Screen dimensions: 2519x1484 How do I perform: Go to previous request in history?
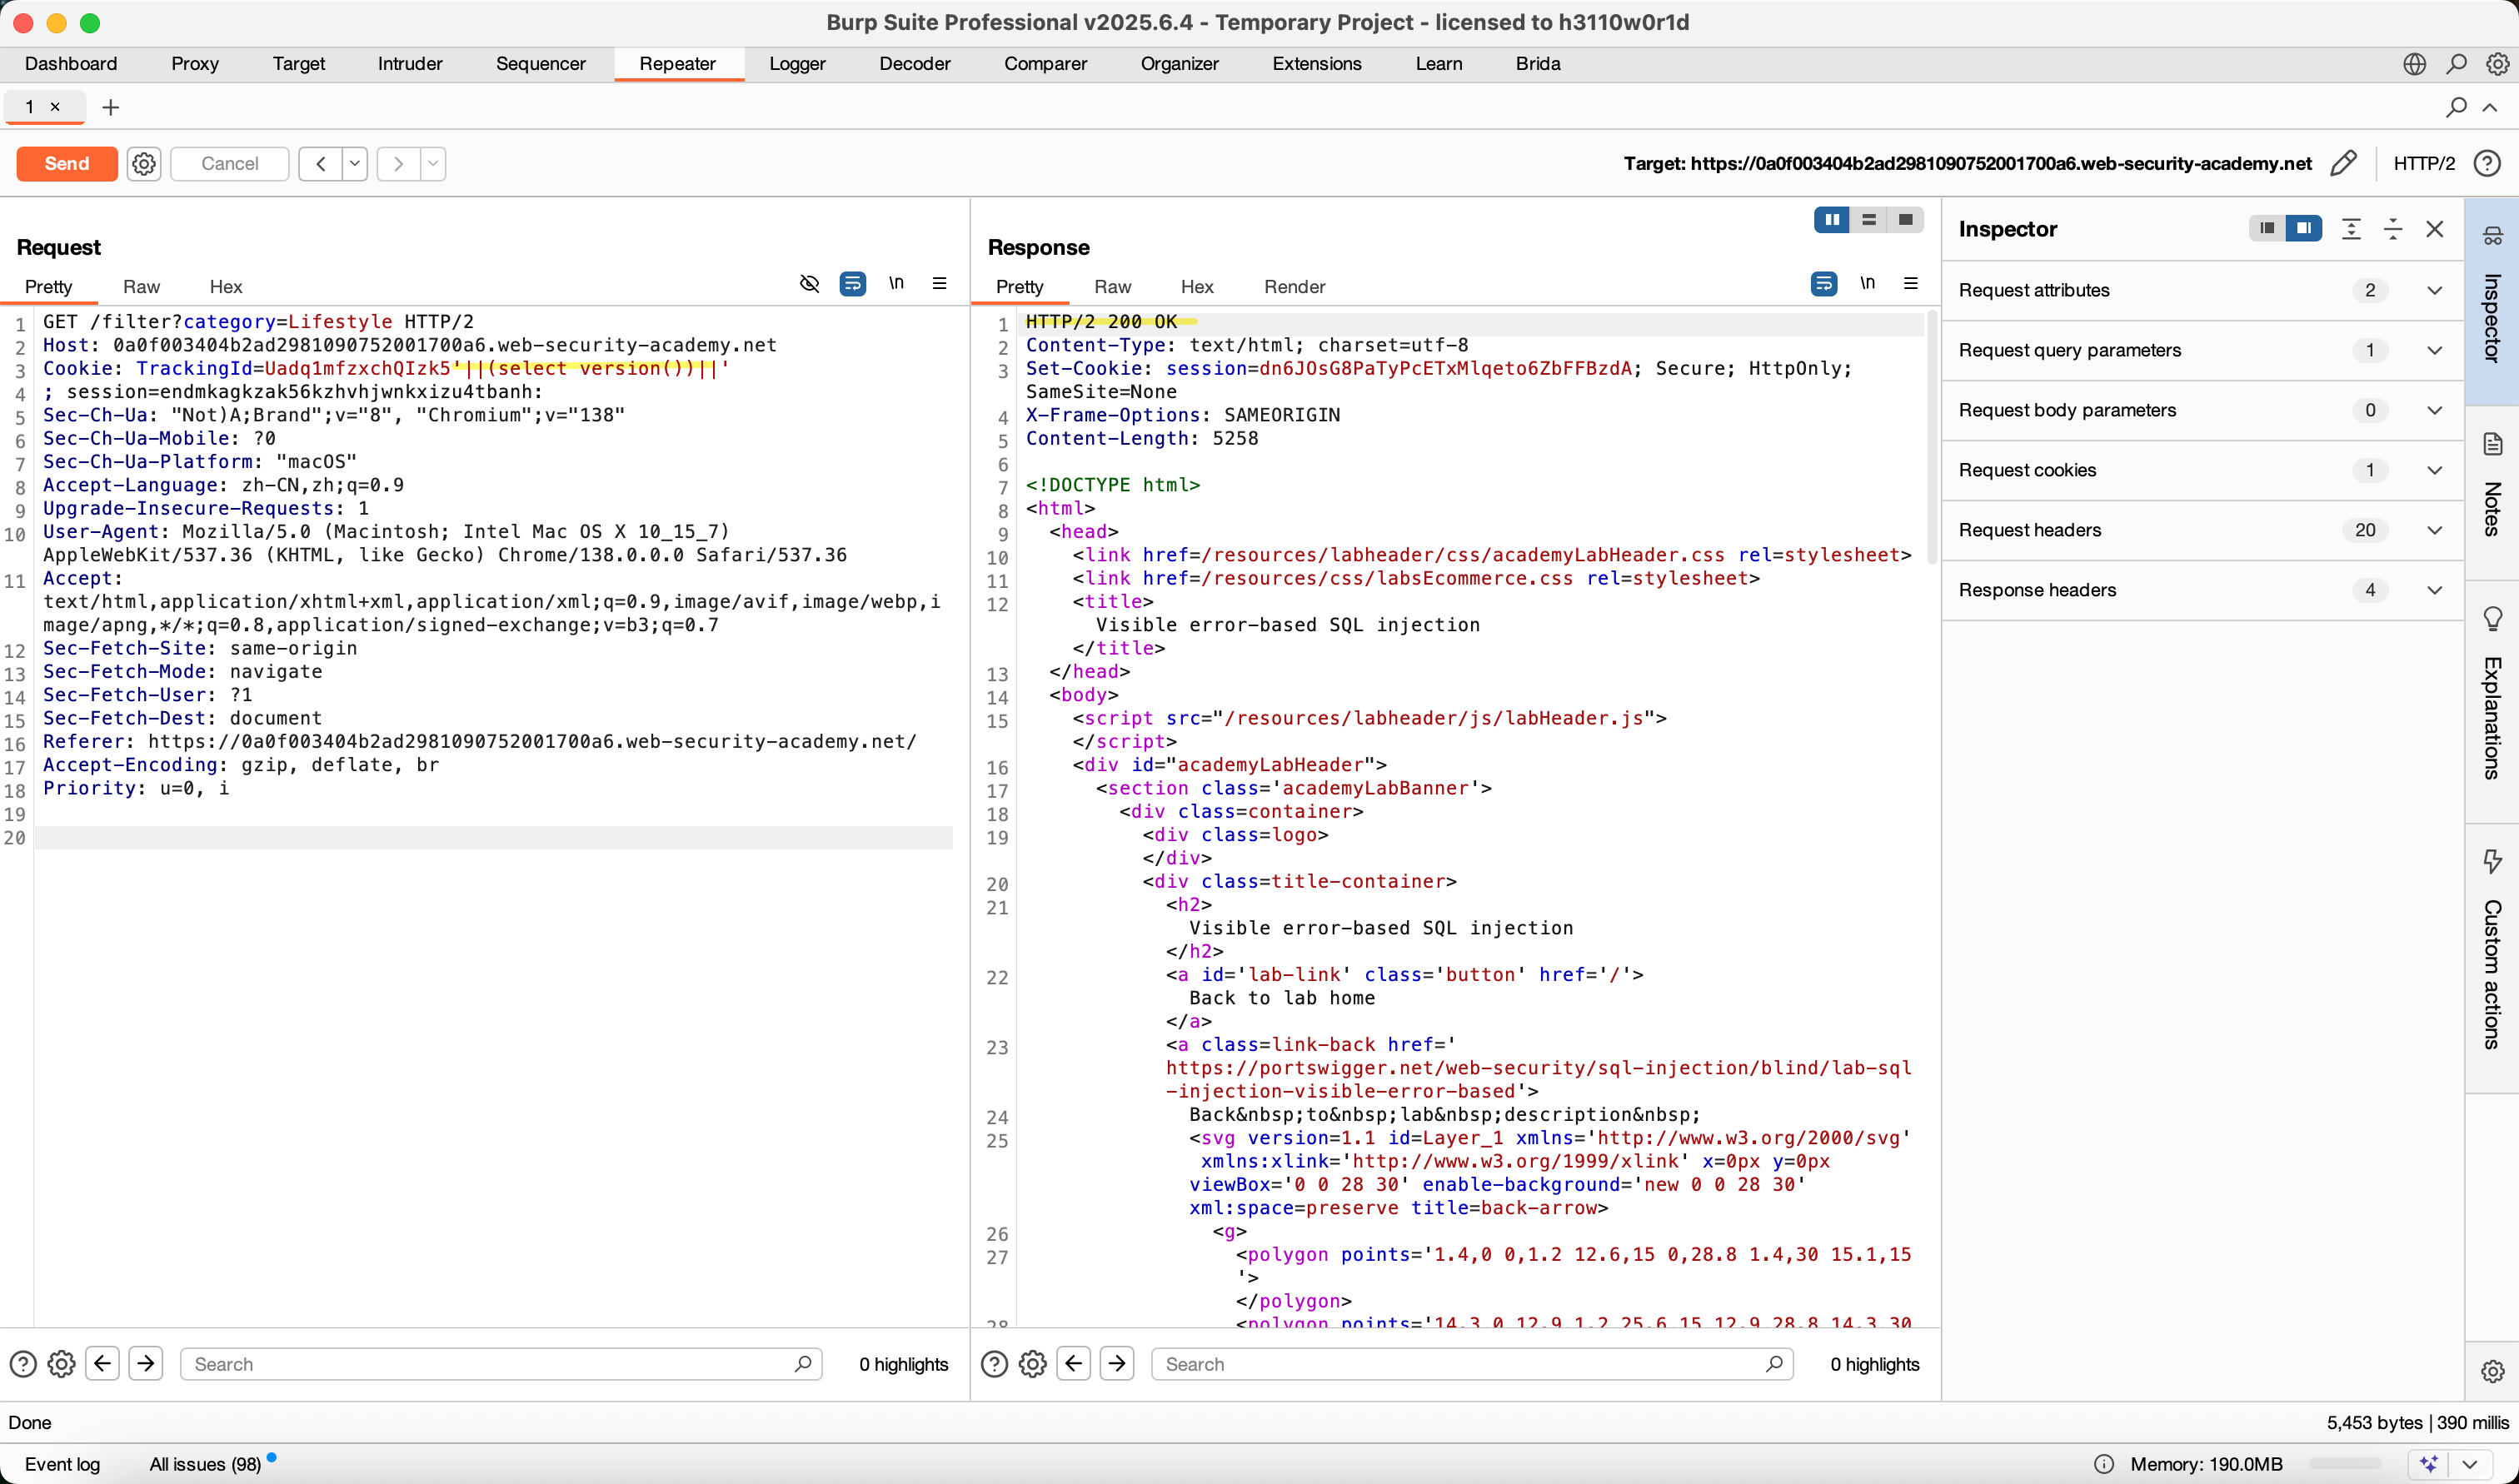click(320, 163)
